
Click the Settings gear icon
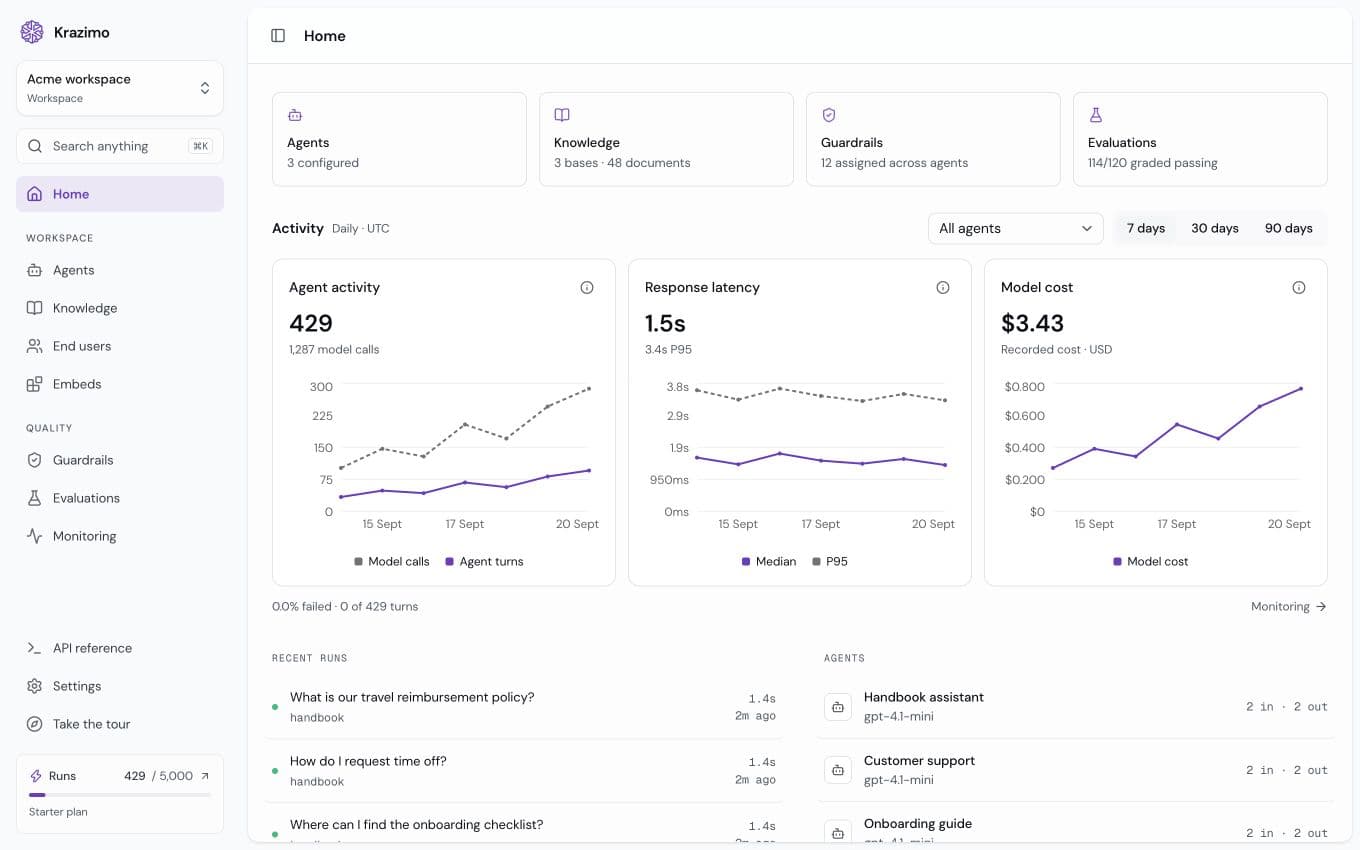pos(35,686)
